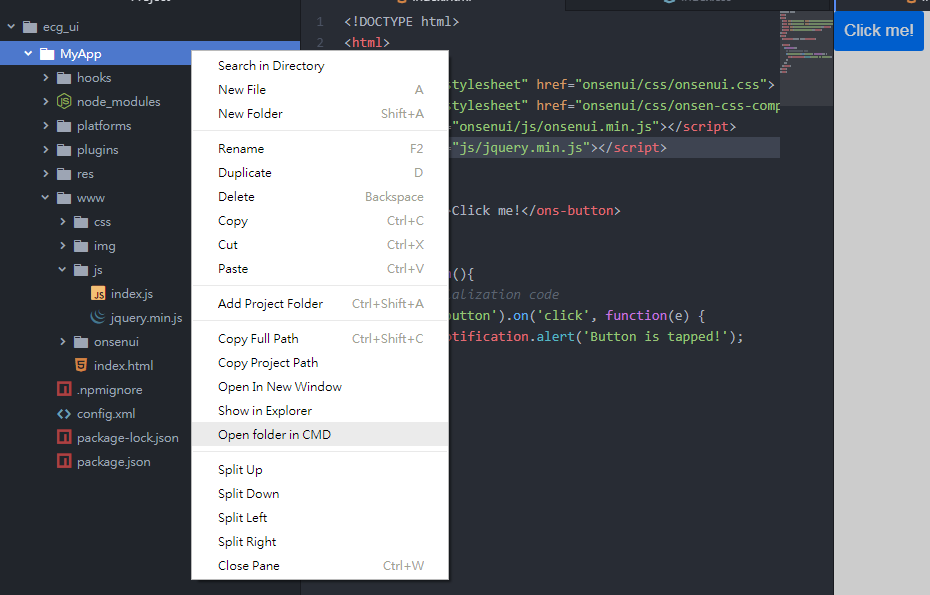Select New File in context menu
930x595 pixels.
click(320, 90)
